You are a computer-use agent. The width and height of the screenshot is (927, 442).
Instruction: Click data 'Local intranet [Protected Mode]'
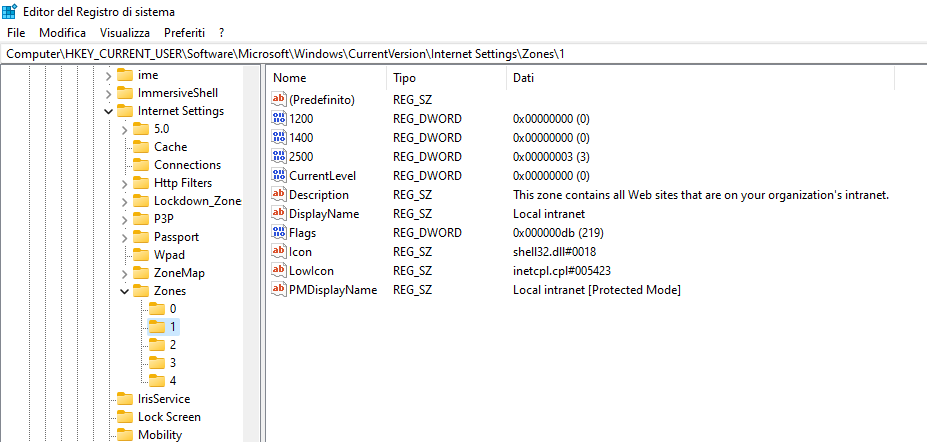tap(597, 290)
